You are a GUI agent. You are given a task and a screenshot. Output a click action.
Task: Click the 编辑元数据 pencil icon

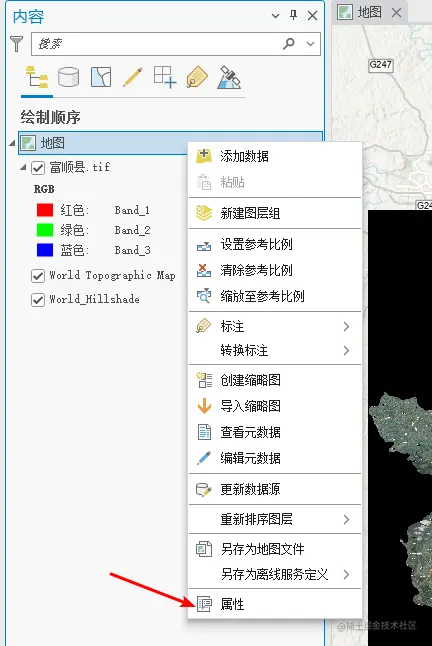coord(204,458)
